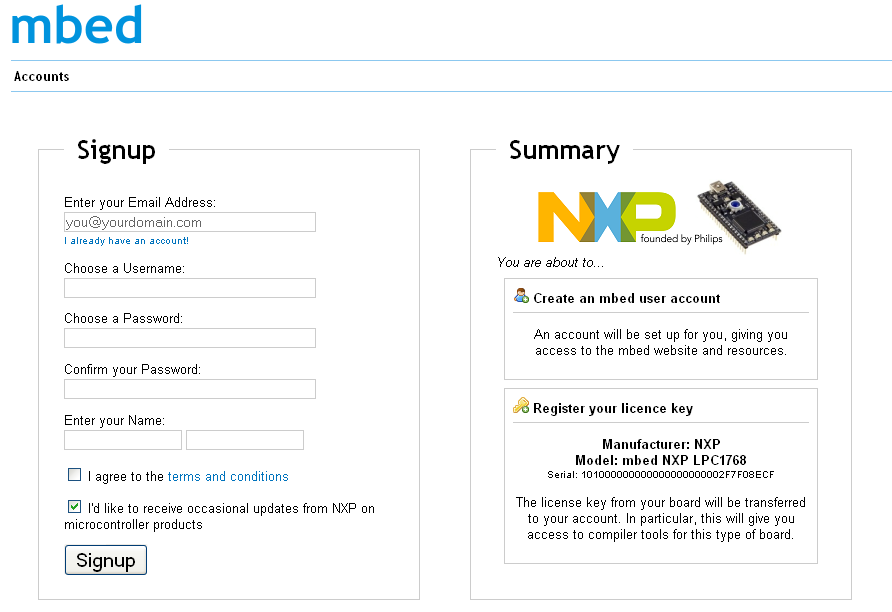
Task: Focus the Email Address field
Action: [x=190, y=222]
